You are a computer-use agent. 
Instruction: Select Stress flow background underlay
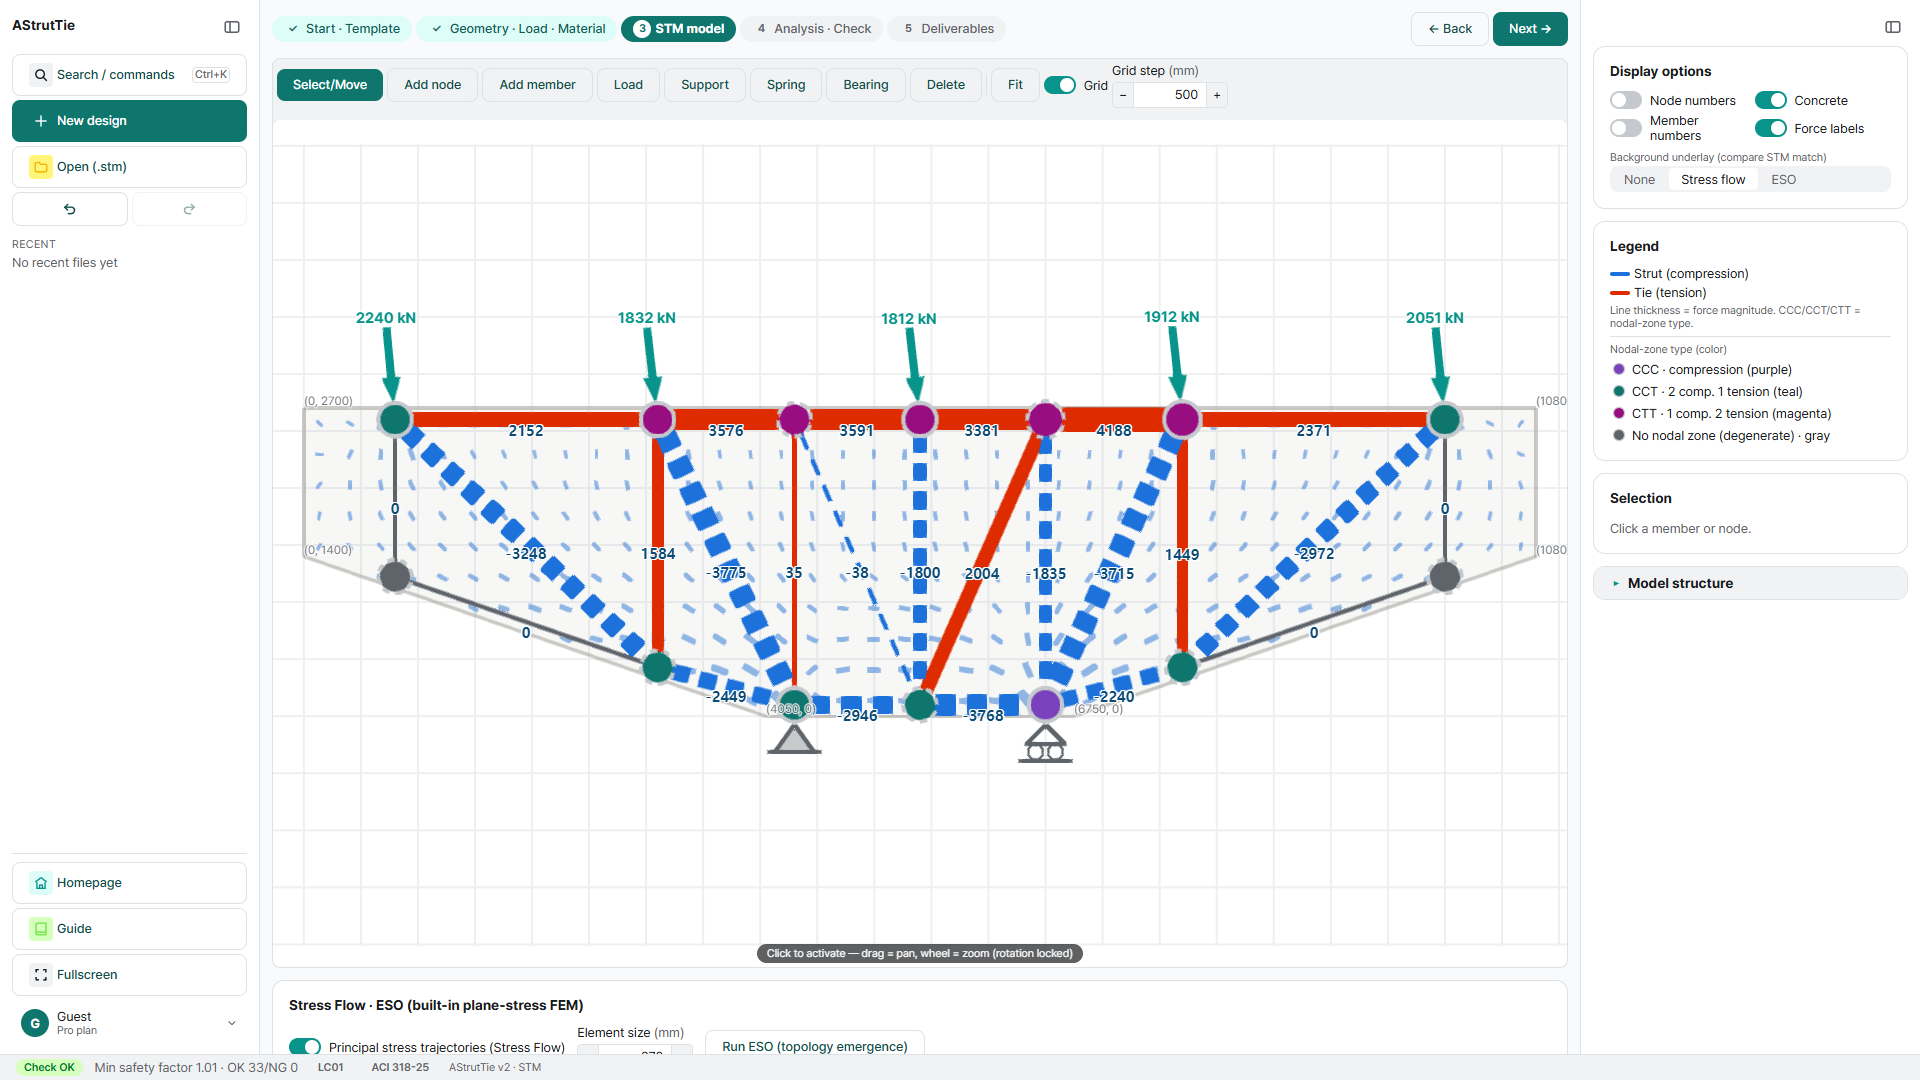[x=1713, y=180]
